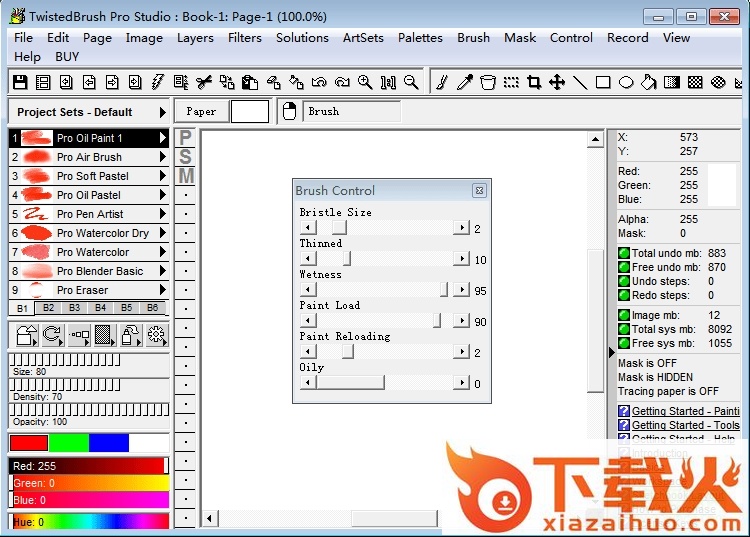The height and width of the screenshot is (537, 750).
Task: Open the circular arrow rotation dropdown
Action: pyautogui.click(x=53, y=335)
